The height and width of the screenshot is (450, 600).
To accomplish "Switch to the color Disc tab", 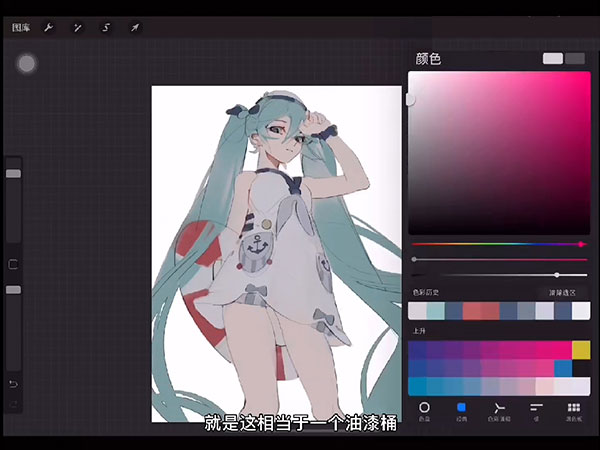I will pyautogui.click(x=424, y=411).
